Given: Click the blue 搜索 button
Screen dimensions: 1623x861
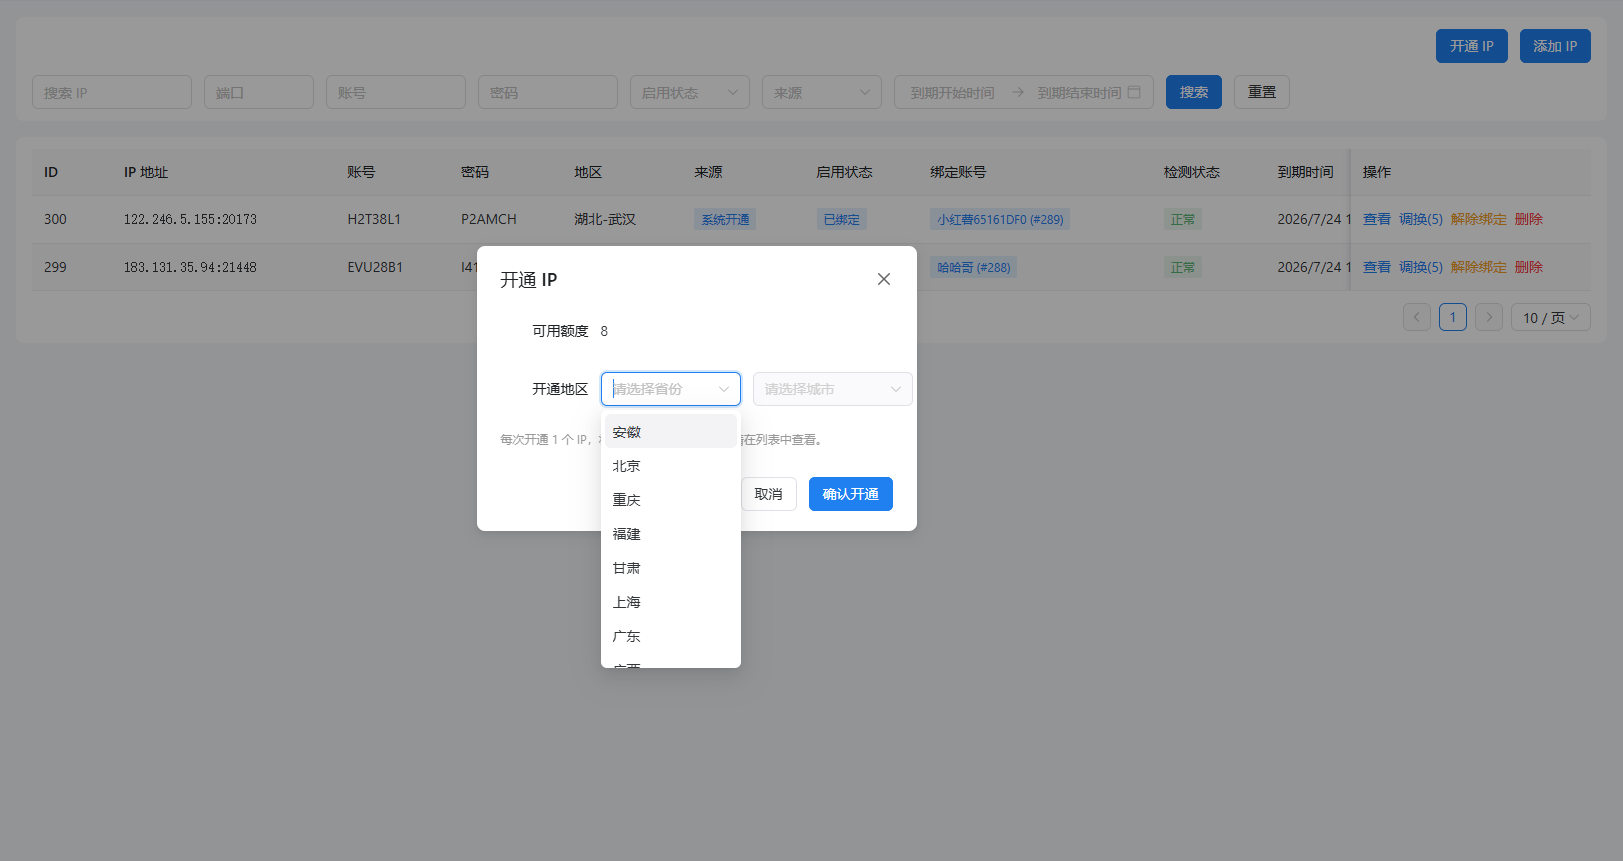Looking at the screenshot, I should click(1194, 92).
